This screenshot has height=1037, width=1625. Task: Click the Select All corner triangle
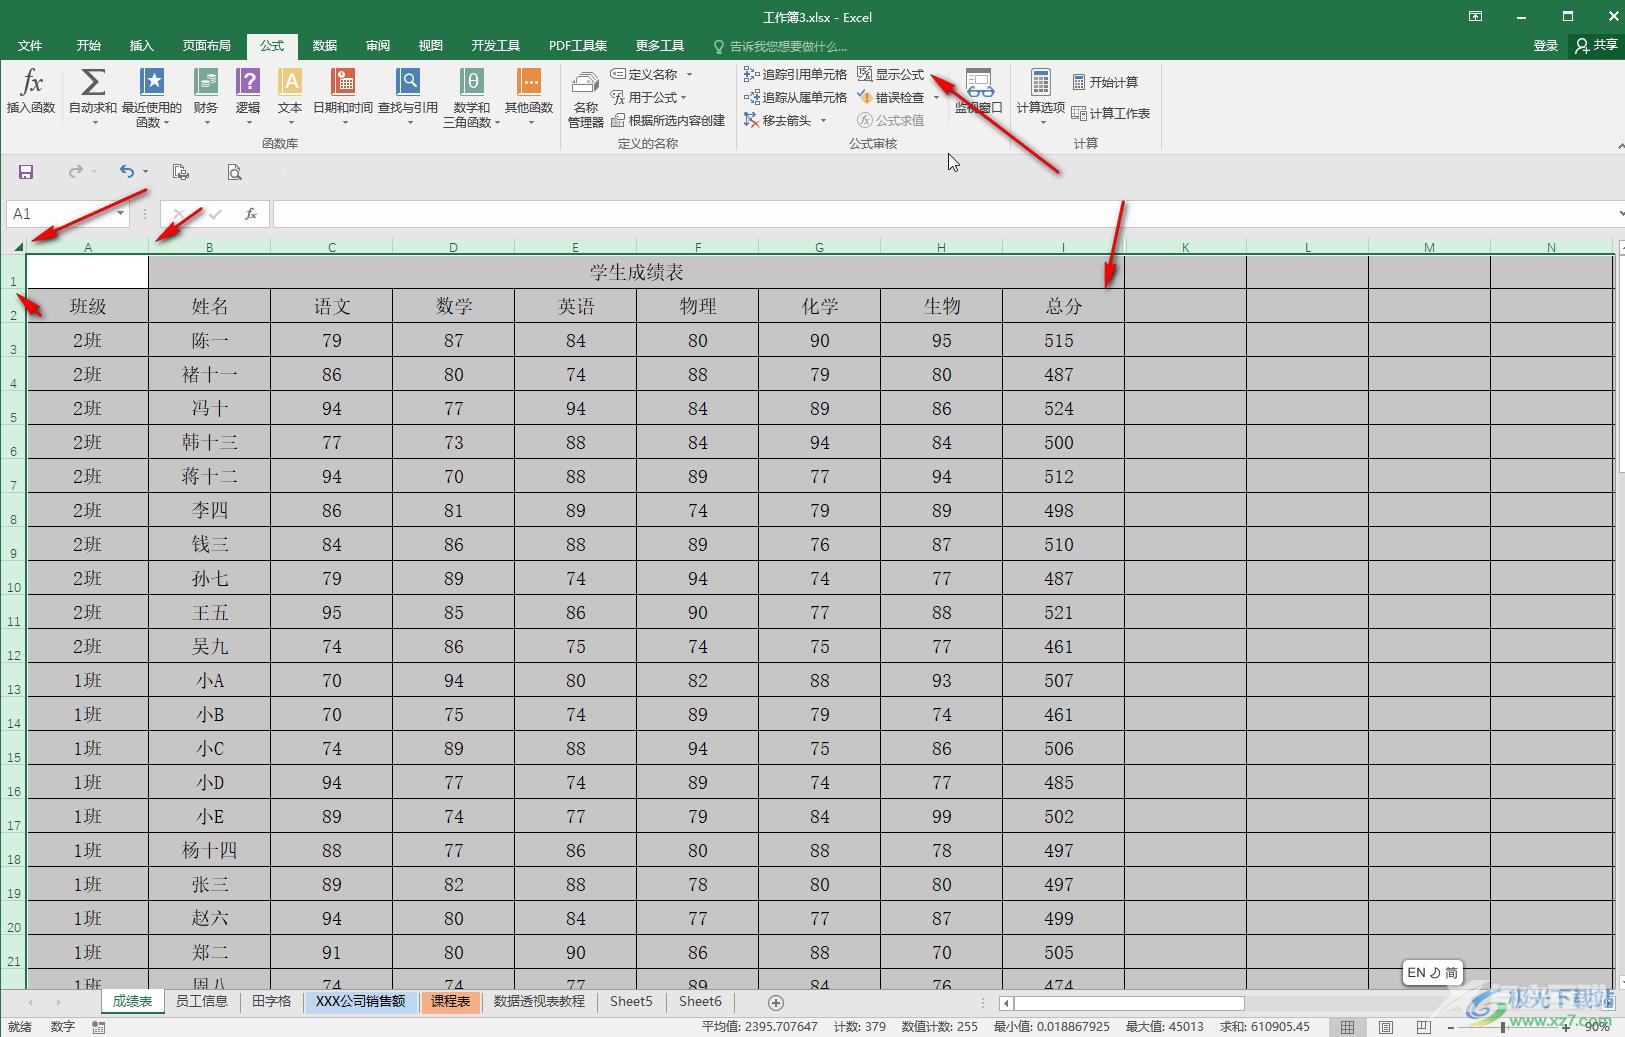17,246
